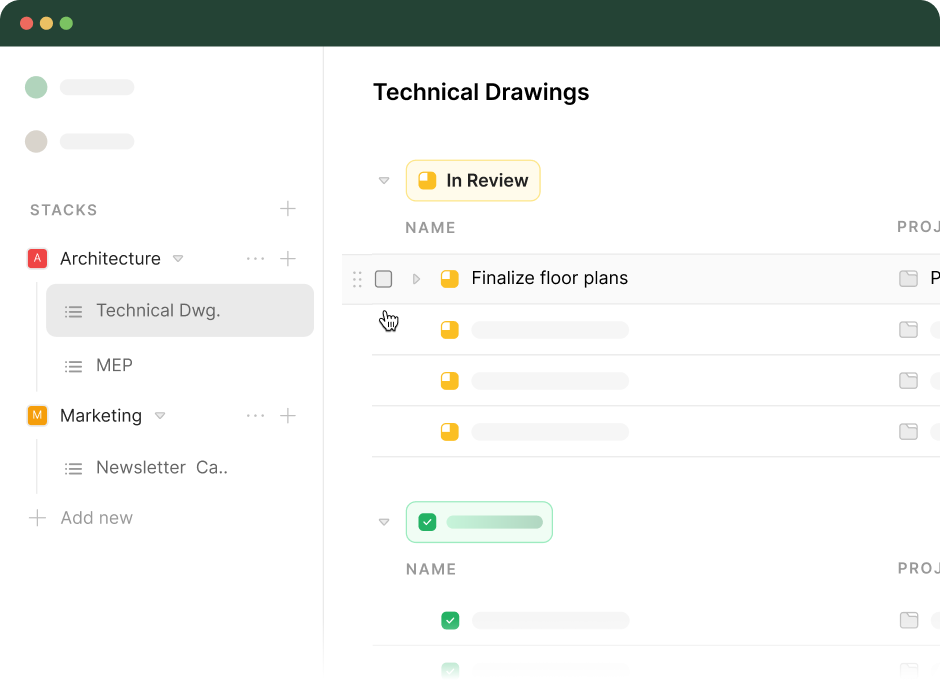Click the plus icon beside Add new

click(x=37, y=517)
